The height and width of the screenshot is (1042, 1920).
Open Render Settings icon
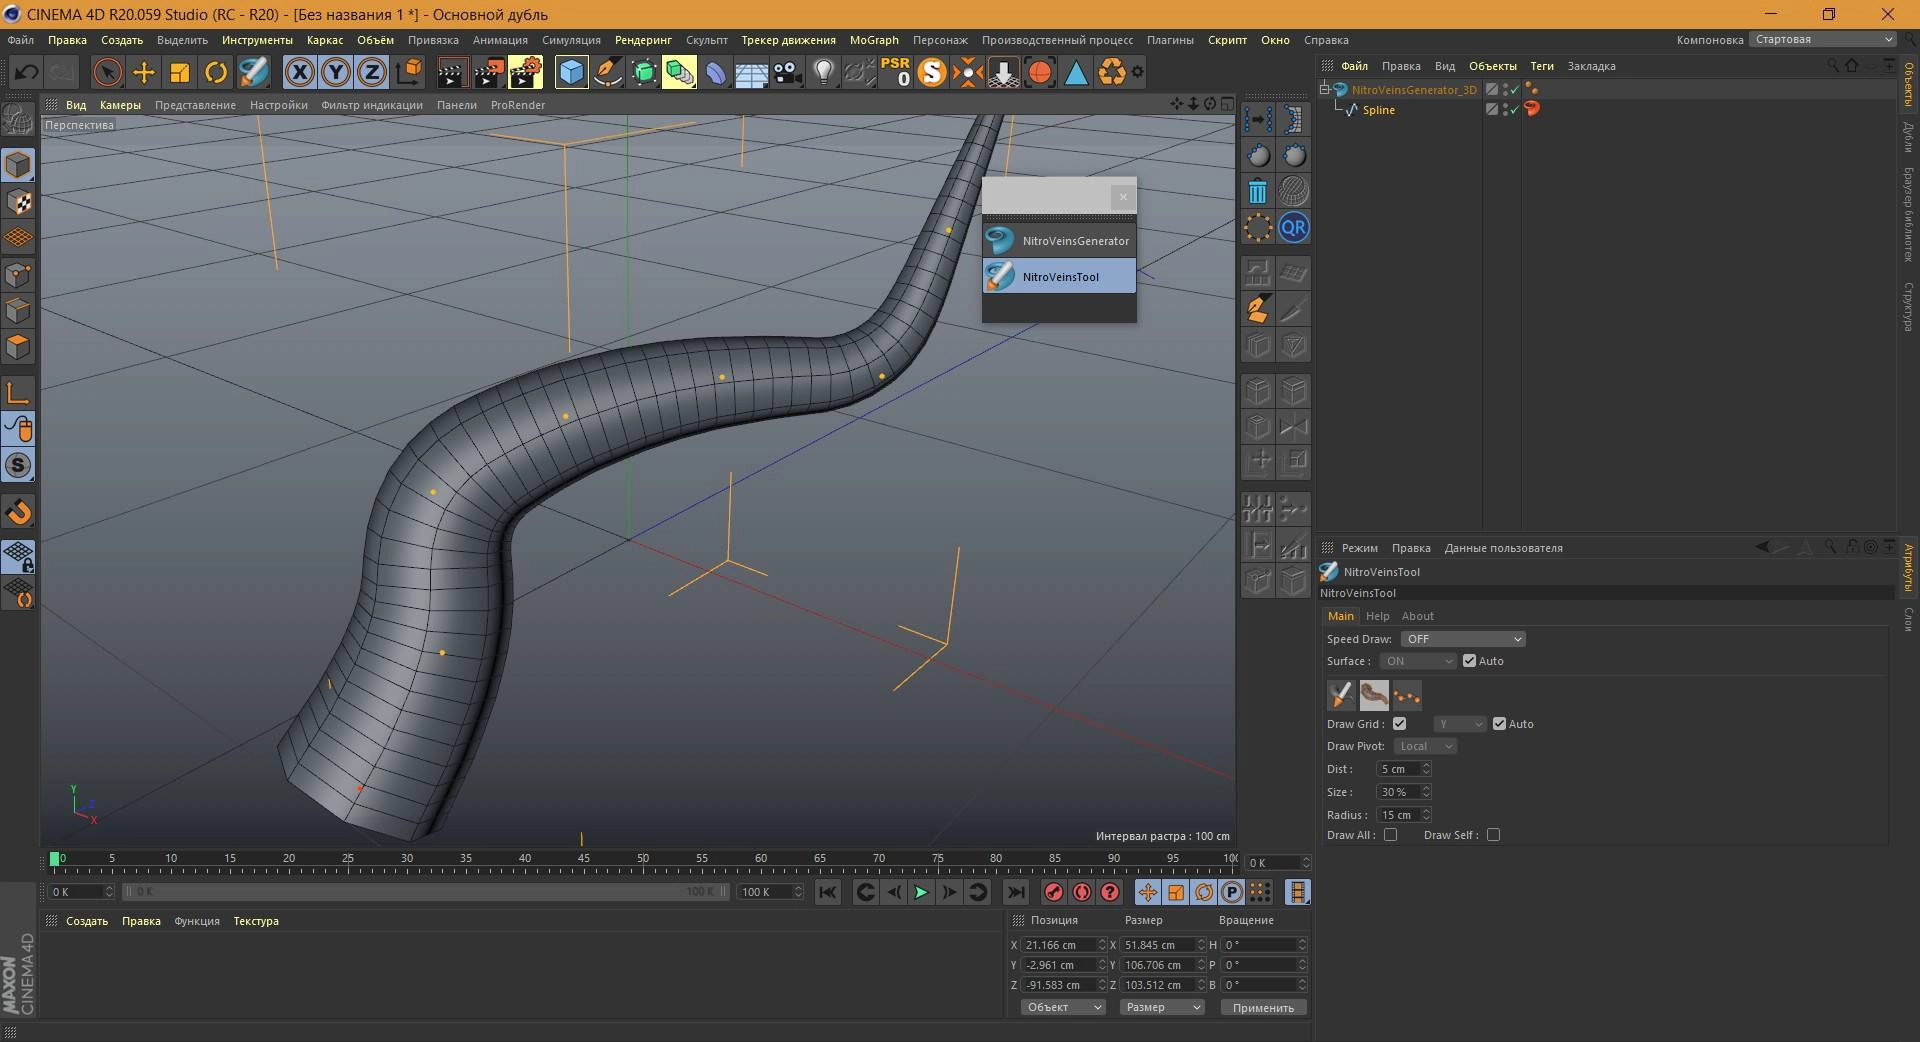(525, 72)
